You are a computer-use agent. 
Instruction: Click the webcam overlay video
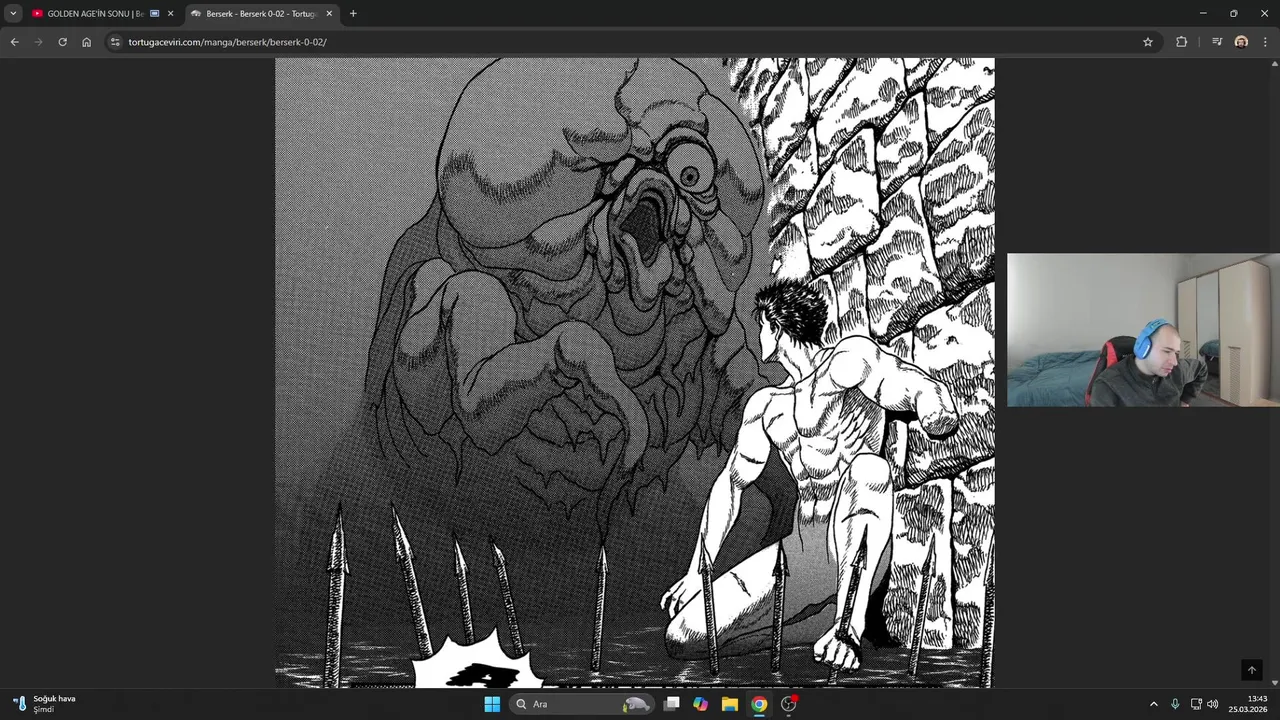point(1143,330)
